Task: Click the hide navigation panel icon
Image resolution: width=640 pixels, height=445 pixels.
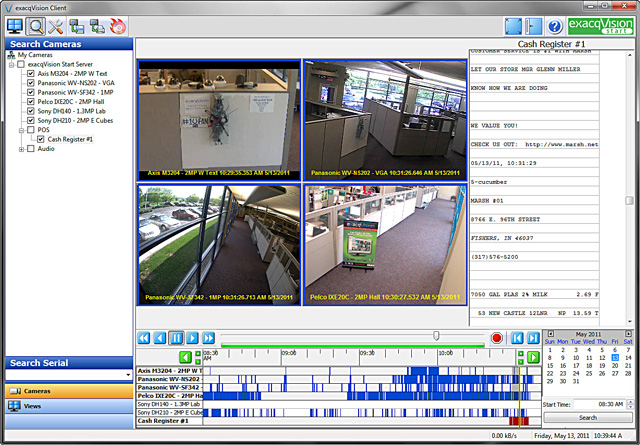Action: pyautogui.click(x=532, y=26)
